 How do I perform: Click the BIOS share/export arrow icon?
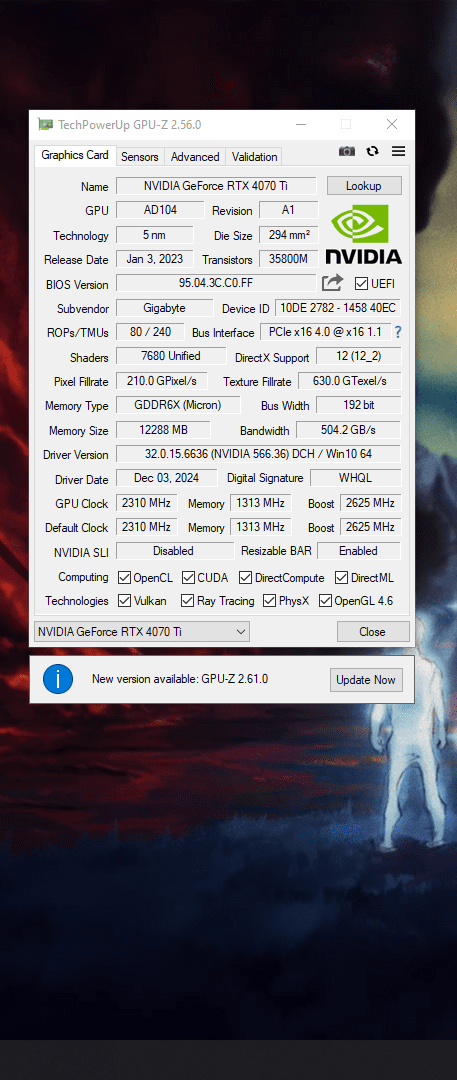pyautogui.click(x=332, y=282)
